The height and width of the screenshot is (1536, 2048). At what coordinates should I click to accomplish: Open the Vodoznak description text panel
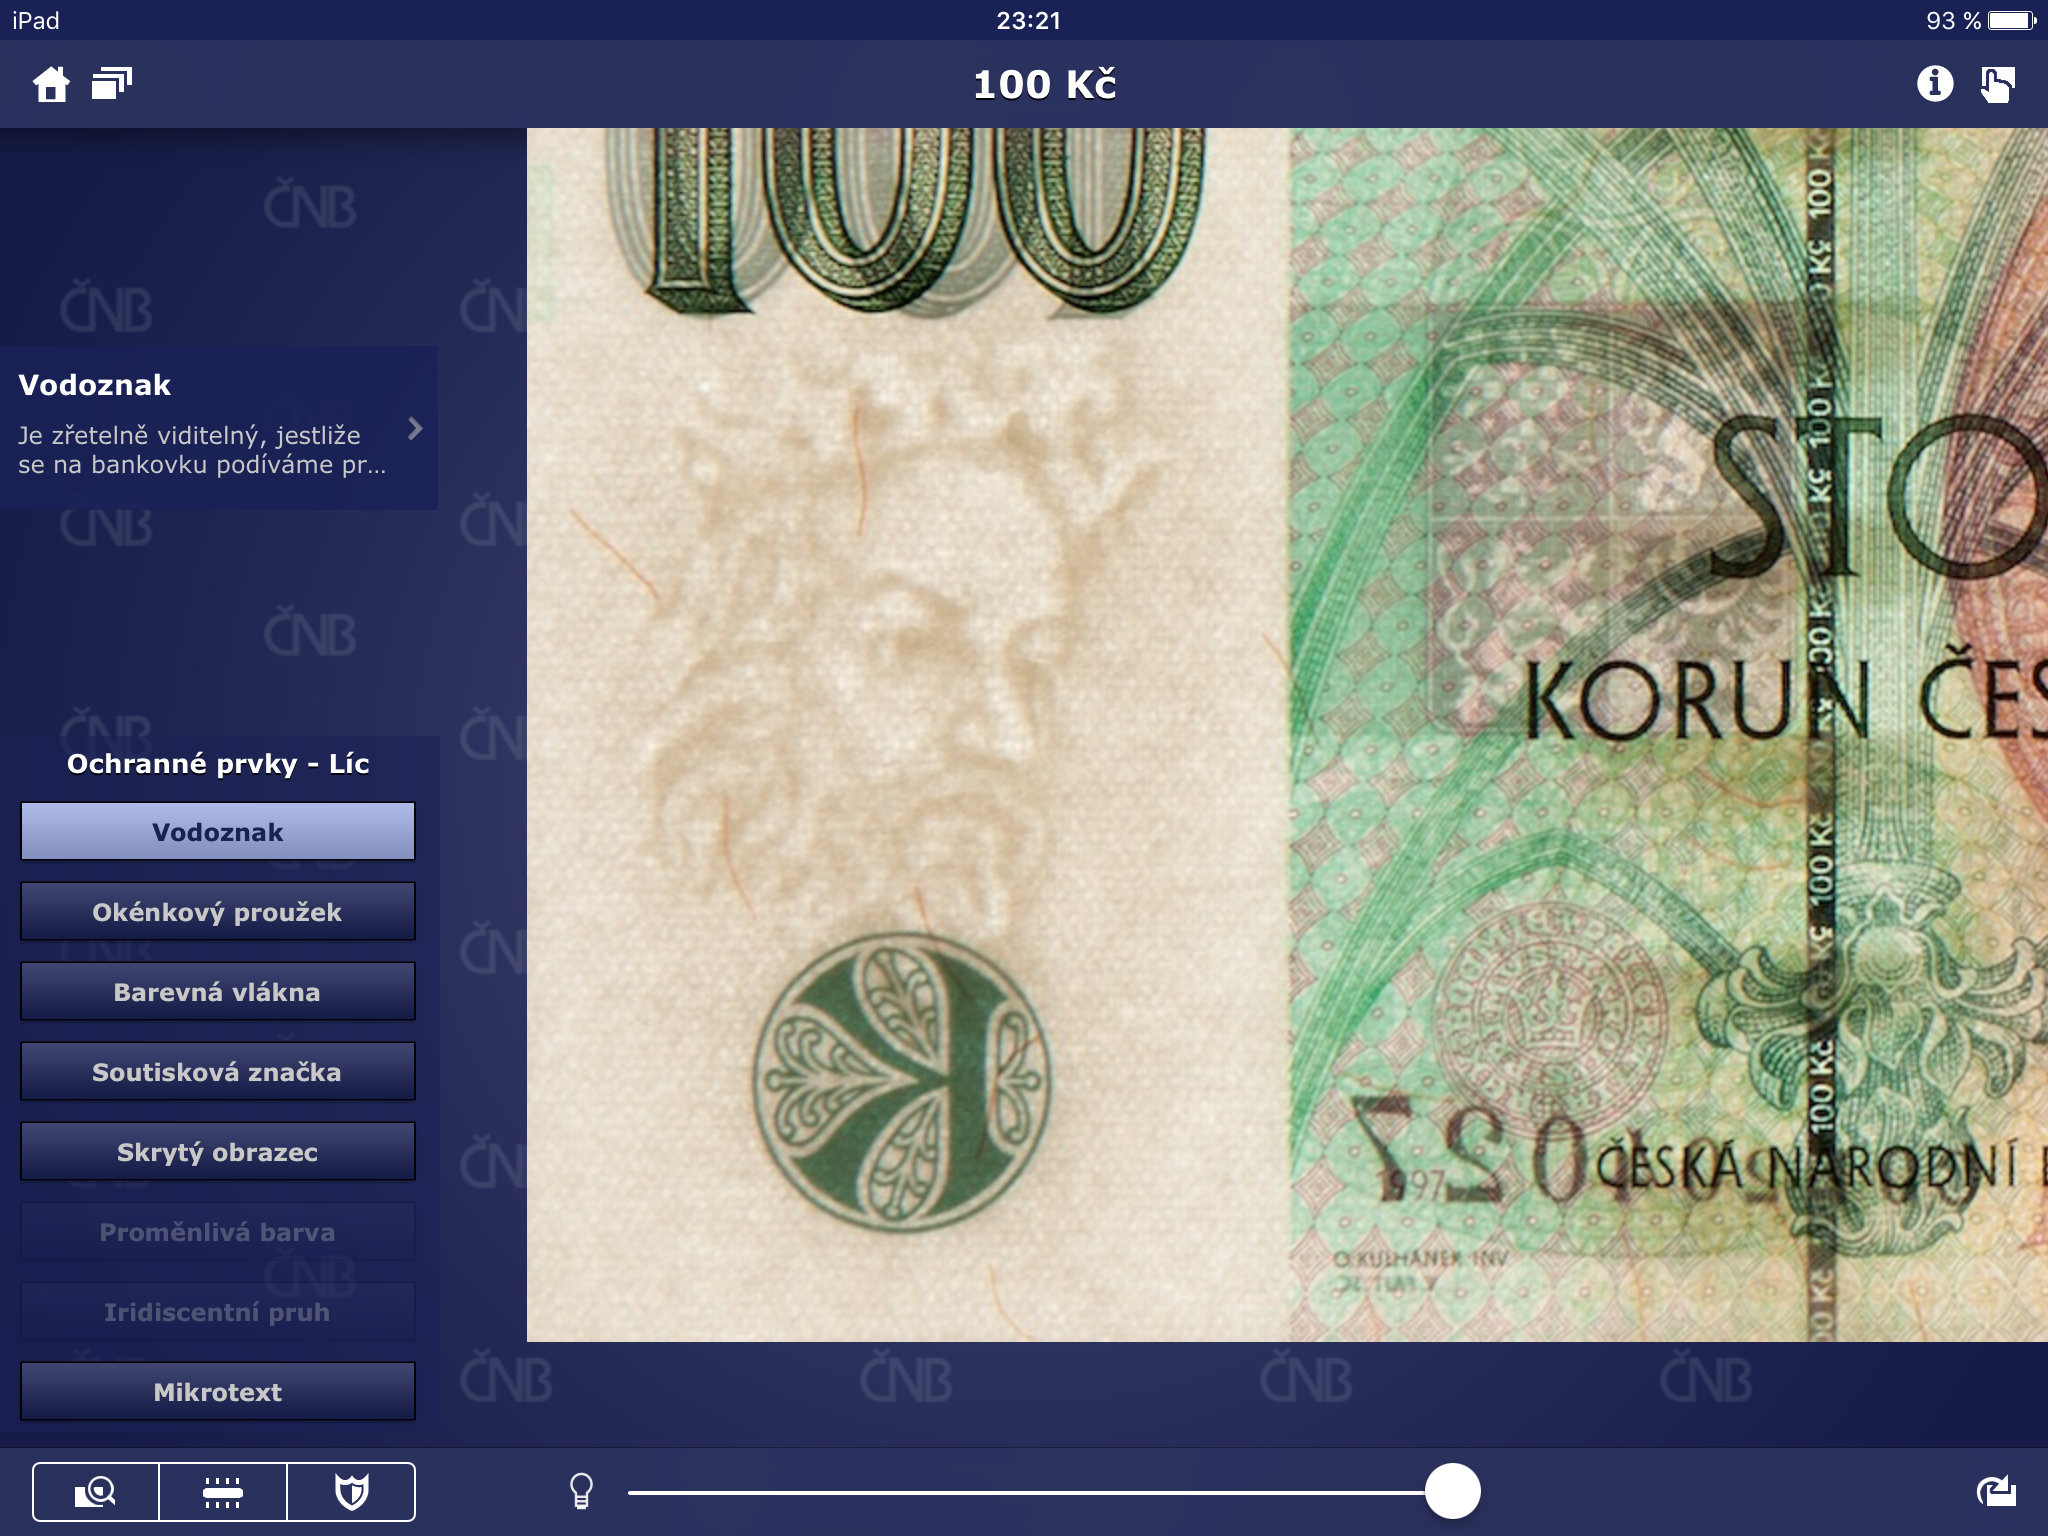219,428
